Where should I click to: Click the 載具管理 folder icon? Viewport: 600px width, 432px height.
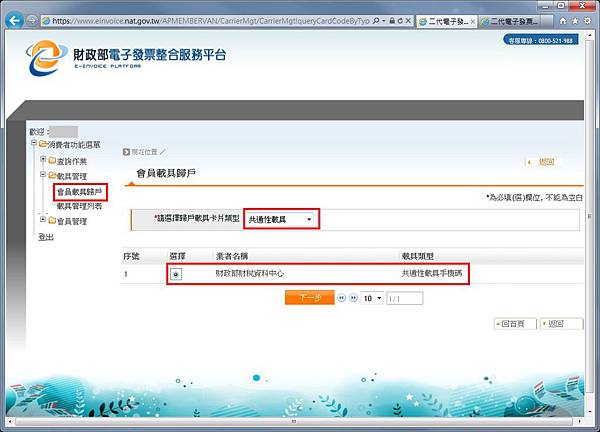[x=52, y=175]
